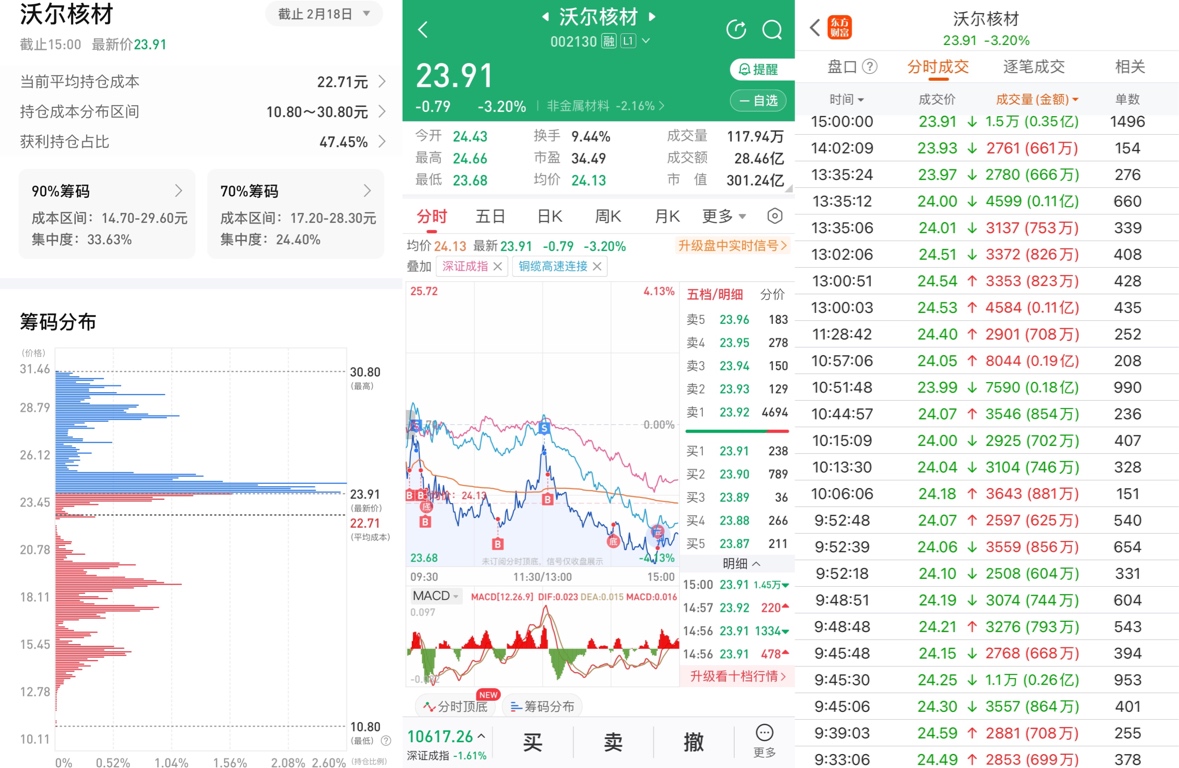Open the 70%筹码 card details
This screenshot has width=1179, height=768.
[296, 214]
